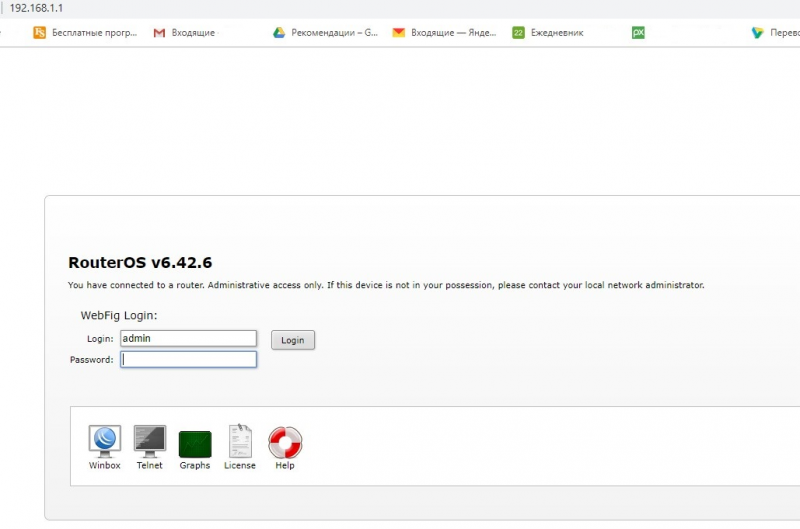The image size is (800, 529).
Task: Click the License text label
Action: tap(240, 465)
